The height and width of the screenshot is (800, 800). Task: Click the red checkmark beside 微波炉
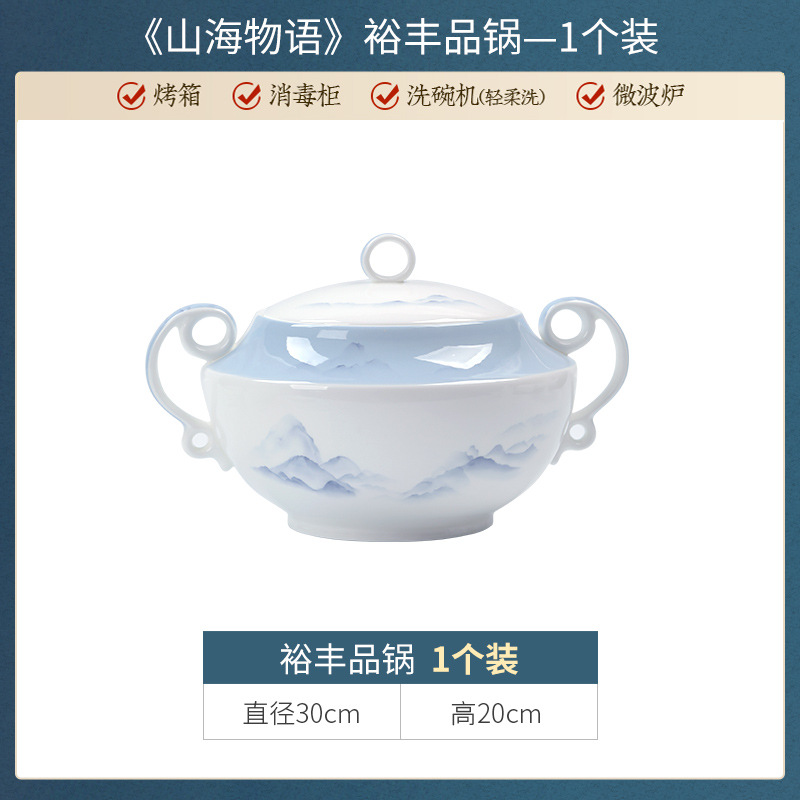coord(591,95)
